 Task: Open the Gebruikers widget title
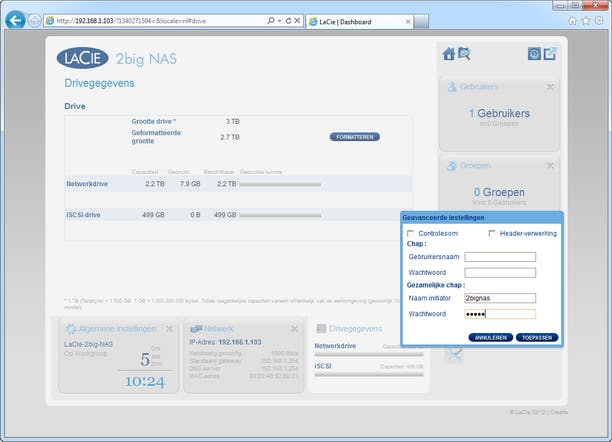point(479,87)
